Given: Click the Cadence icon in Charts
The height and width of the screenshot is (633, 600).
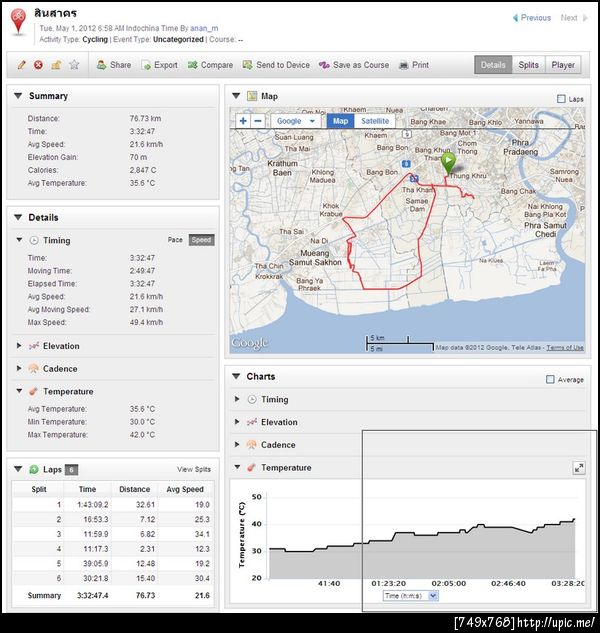Looking at the screenshot, I should [x=251, y=444].
